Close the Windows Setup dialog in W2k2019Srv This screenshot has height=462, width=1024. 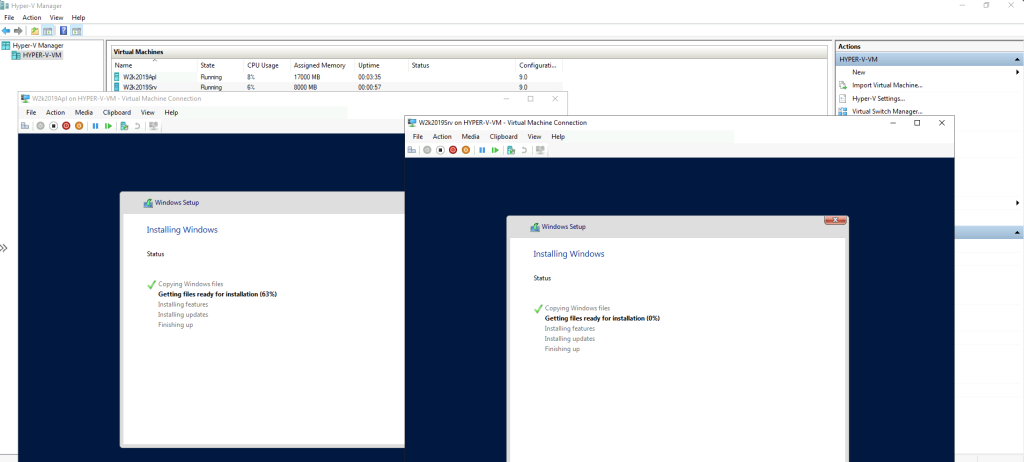pos(835,220)
